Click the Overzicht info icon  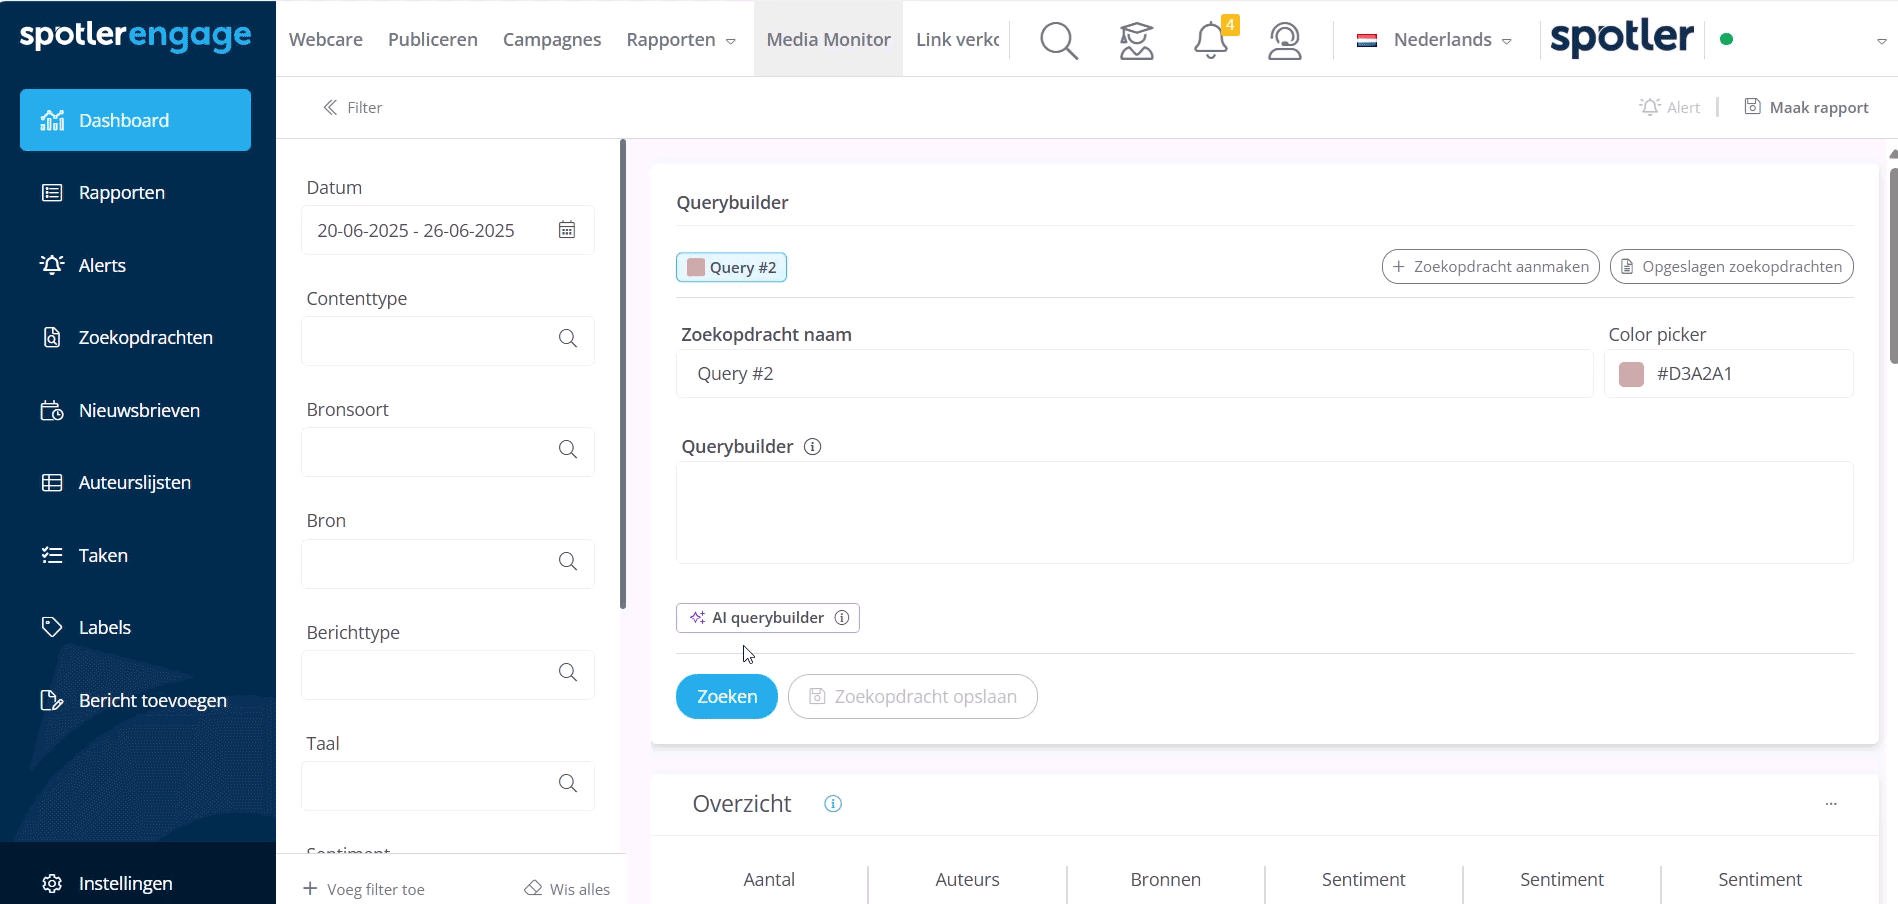point(833,804)
